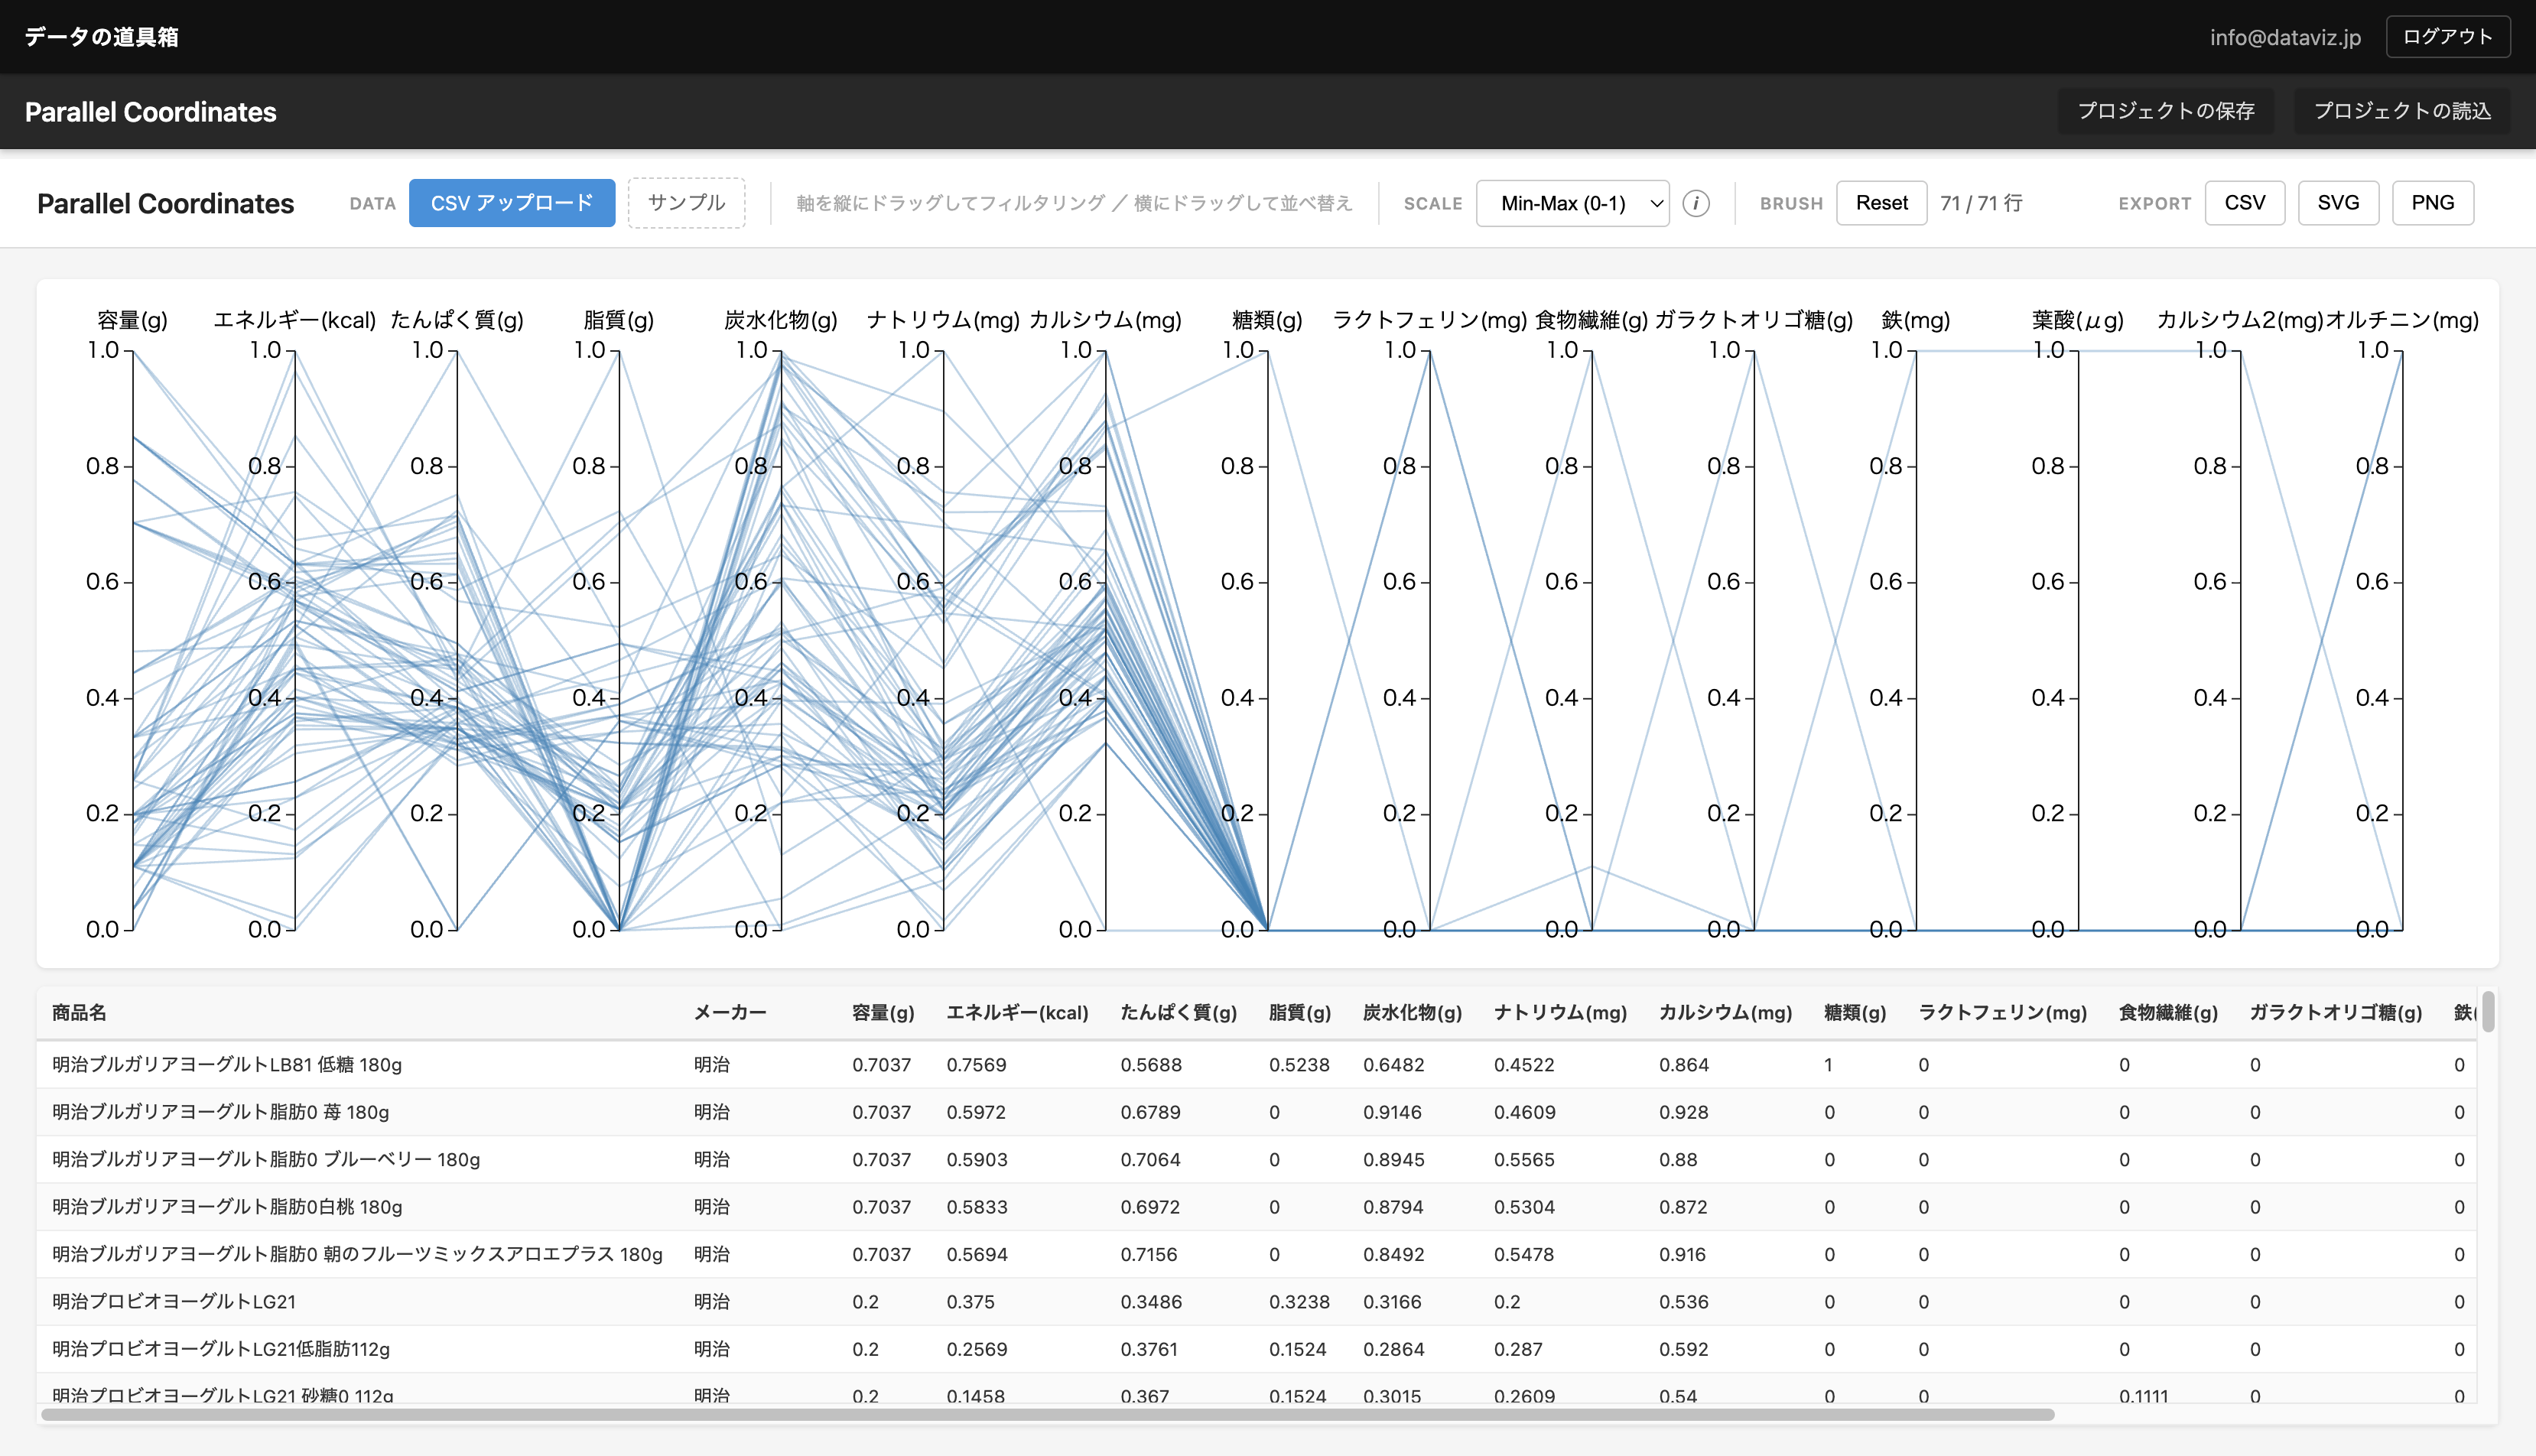Click the CSV アップロード button

tap(511, 203)
